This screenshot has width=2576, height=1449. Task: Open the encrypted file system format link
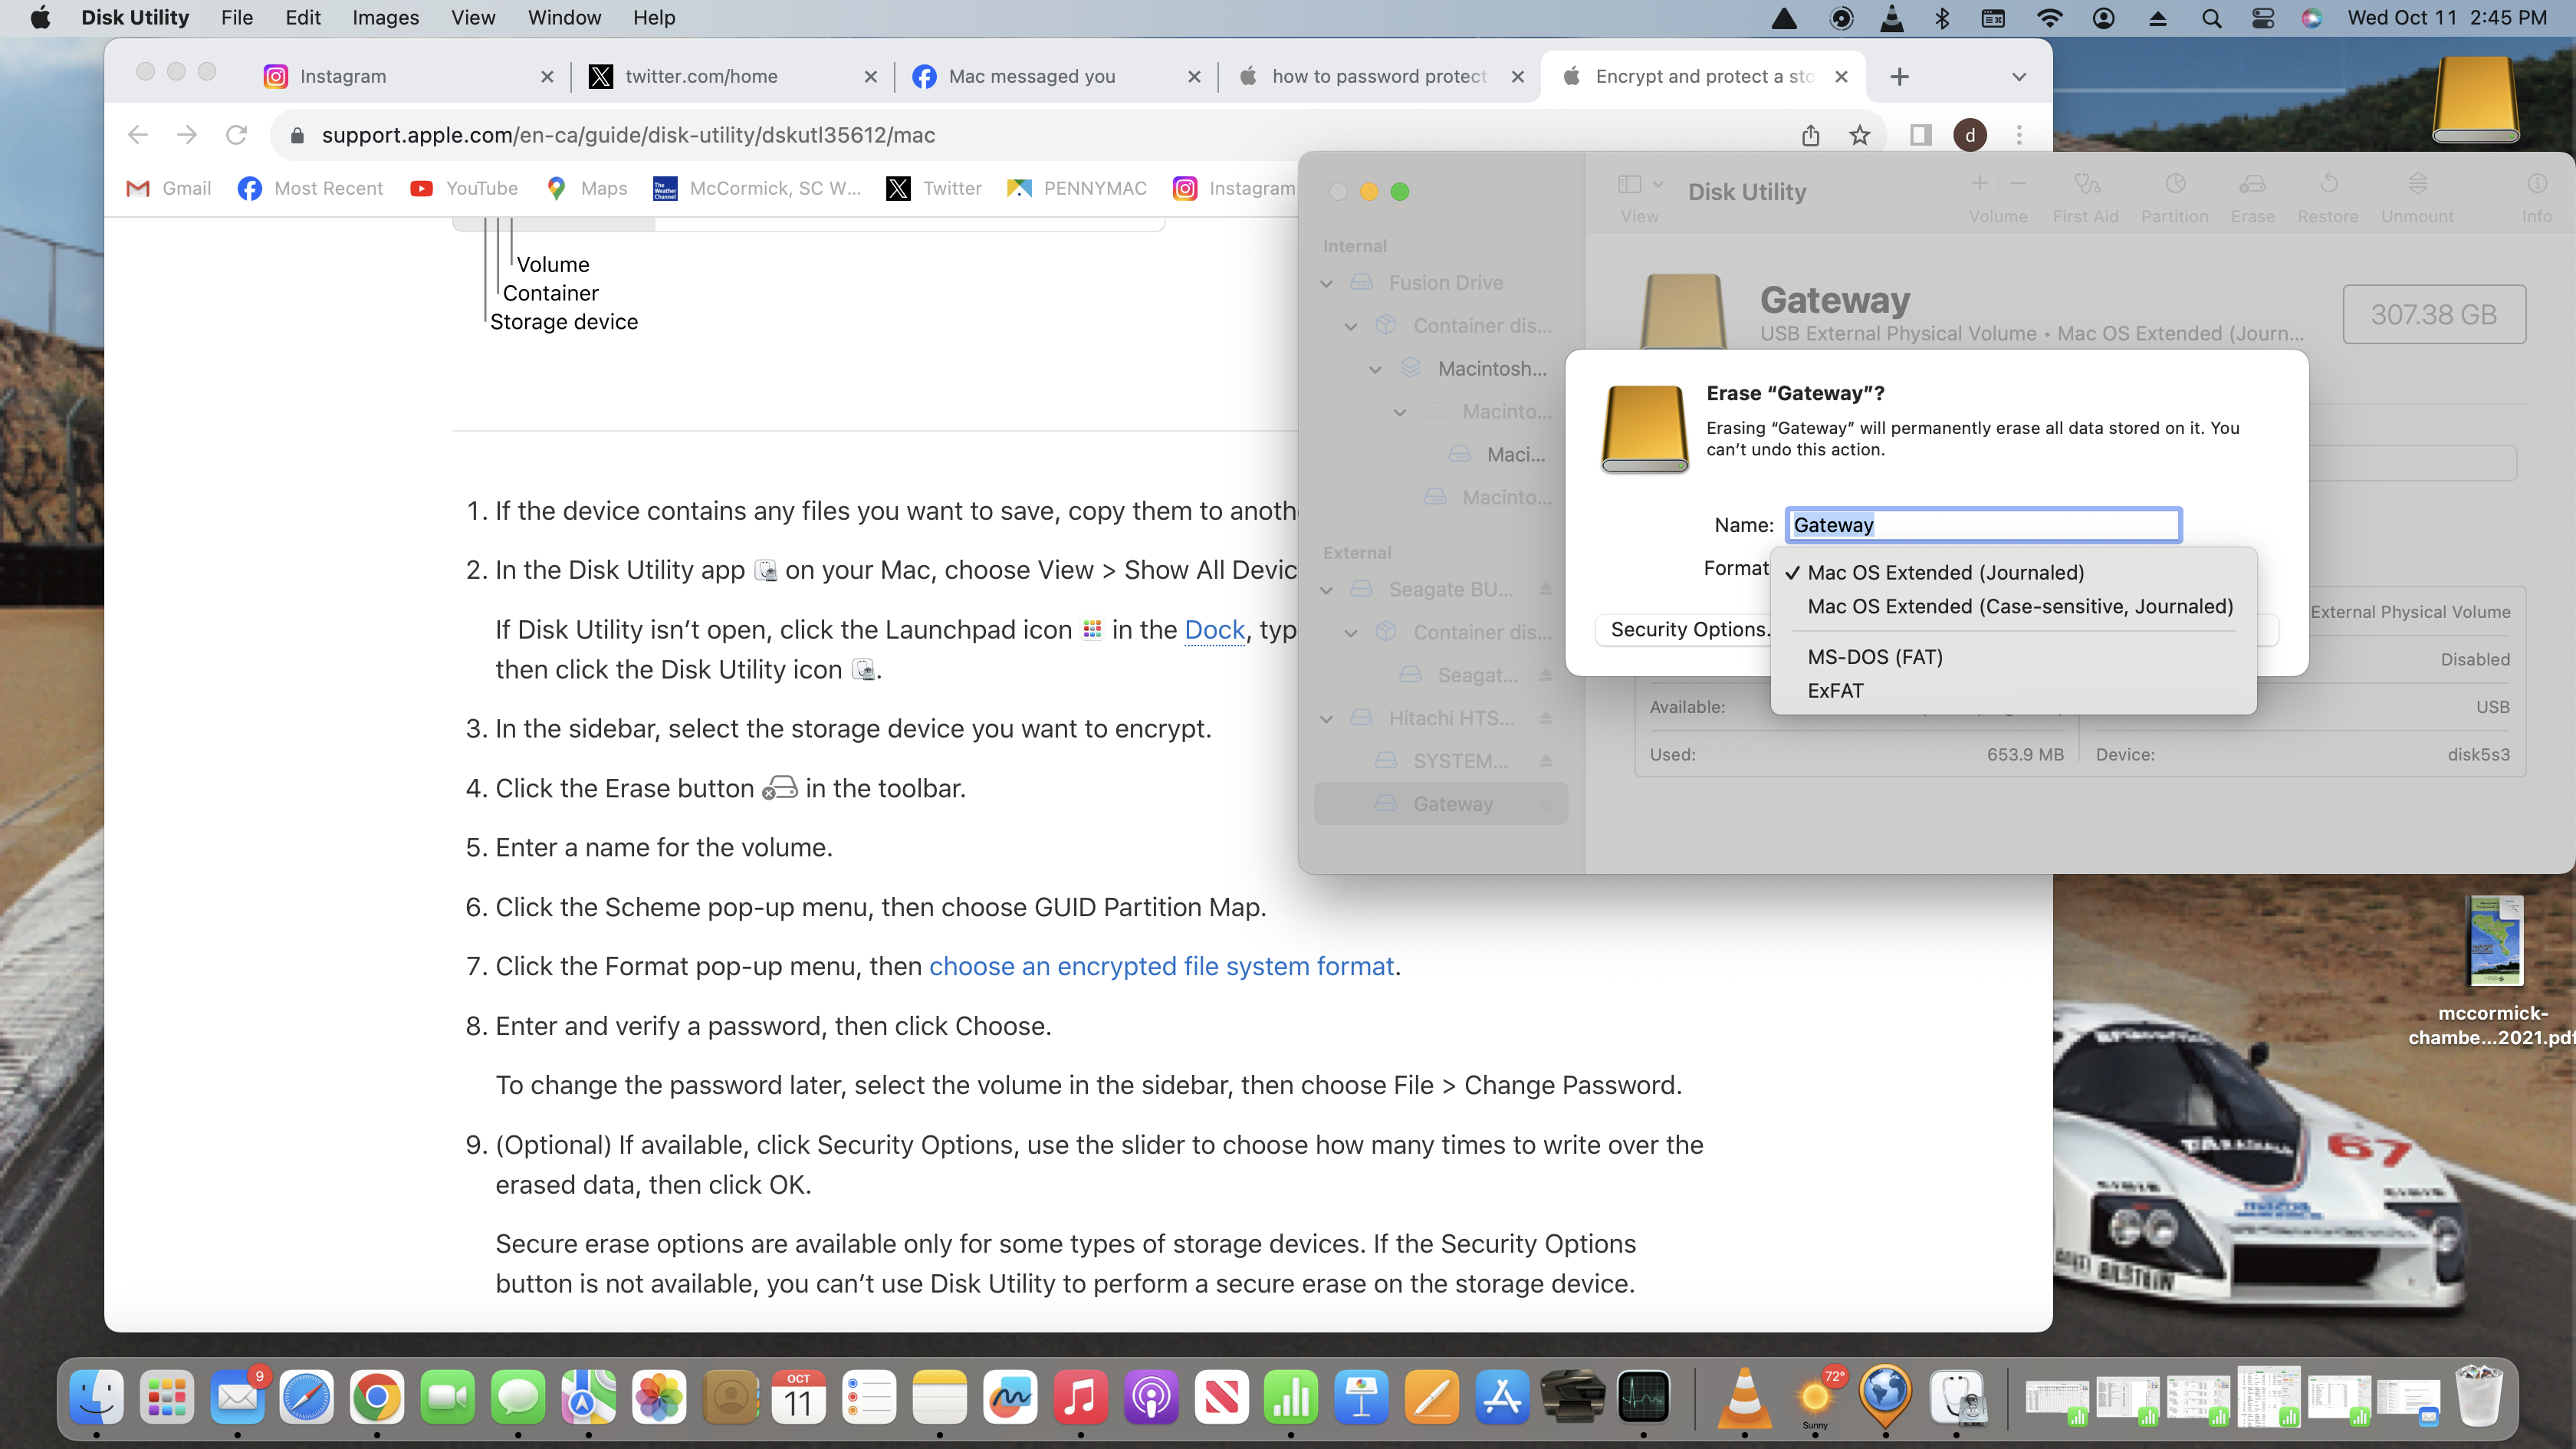point(1161,966)
